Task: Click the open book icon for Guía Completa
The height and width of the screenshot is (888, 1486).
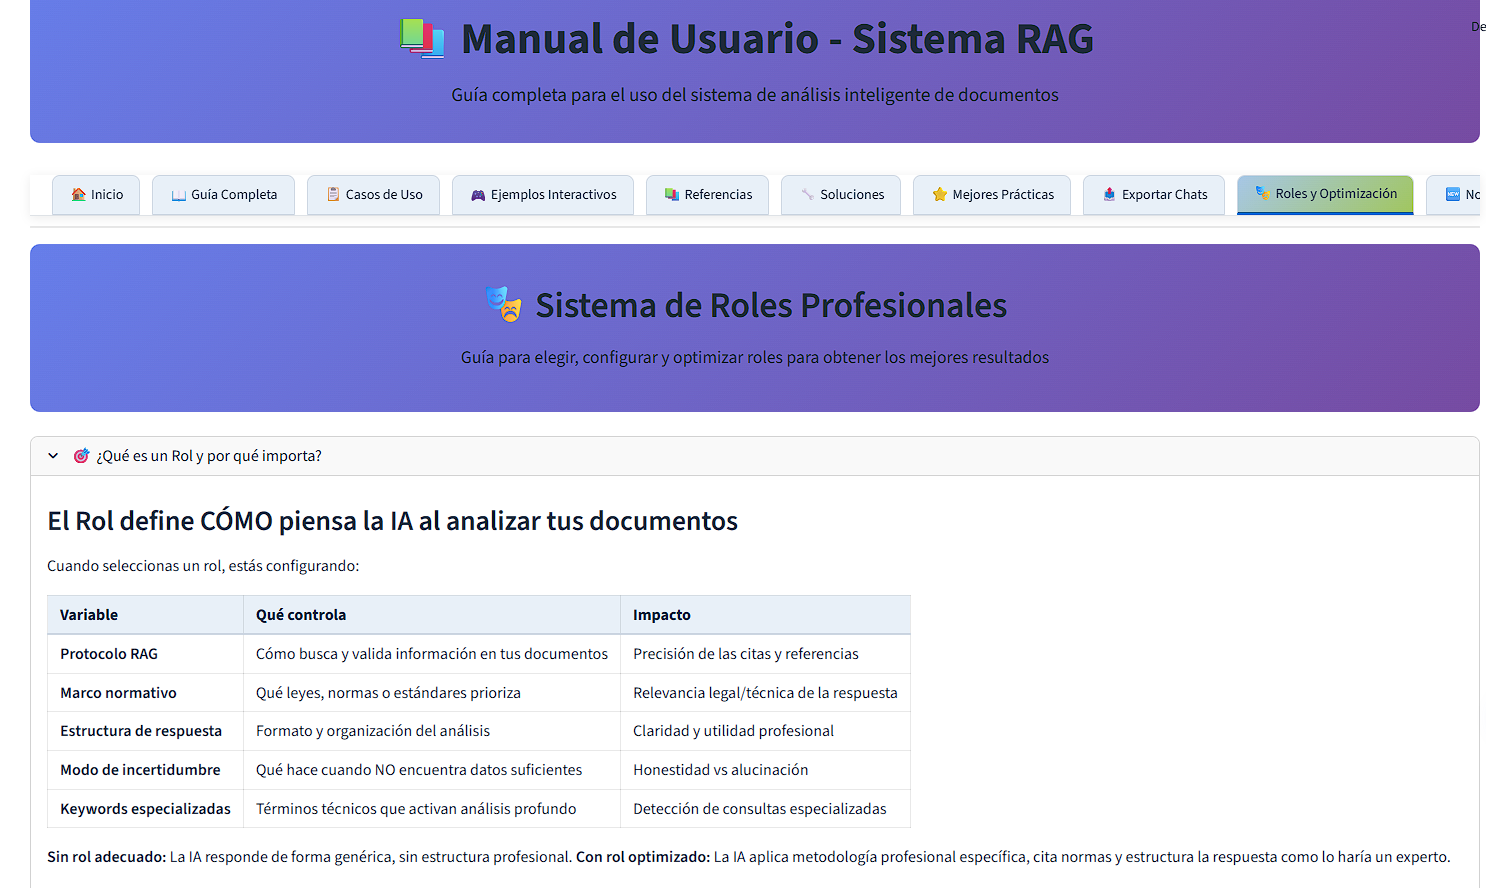Action: coord(179,195)
